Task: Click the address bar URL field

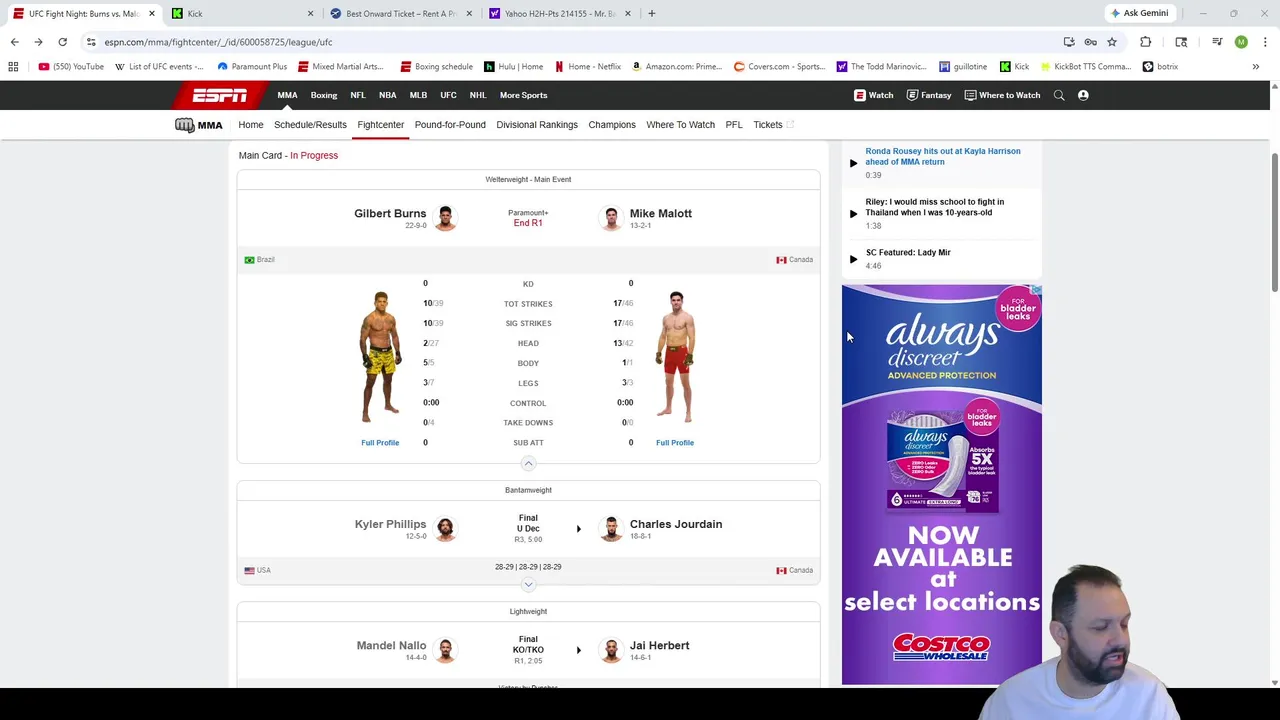Action: 560,42
